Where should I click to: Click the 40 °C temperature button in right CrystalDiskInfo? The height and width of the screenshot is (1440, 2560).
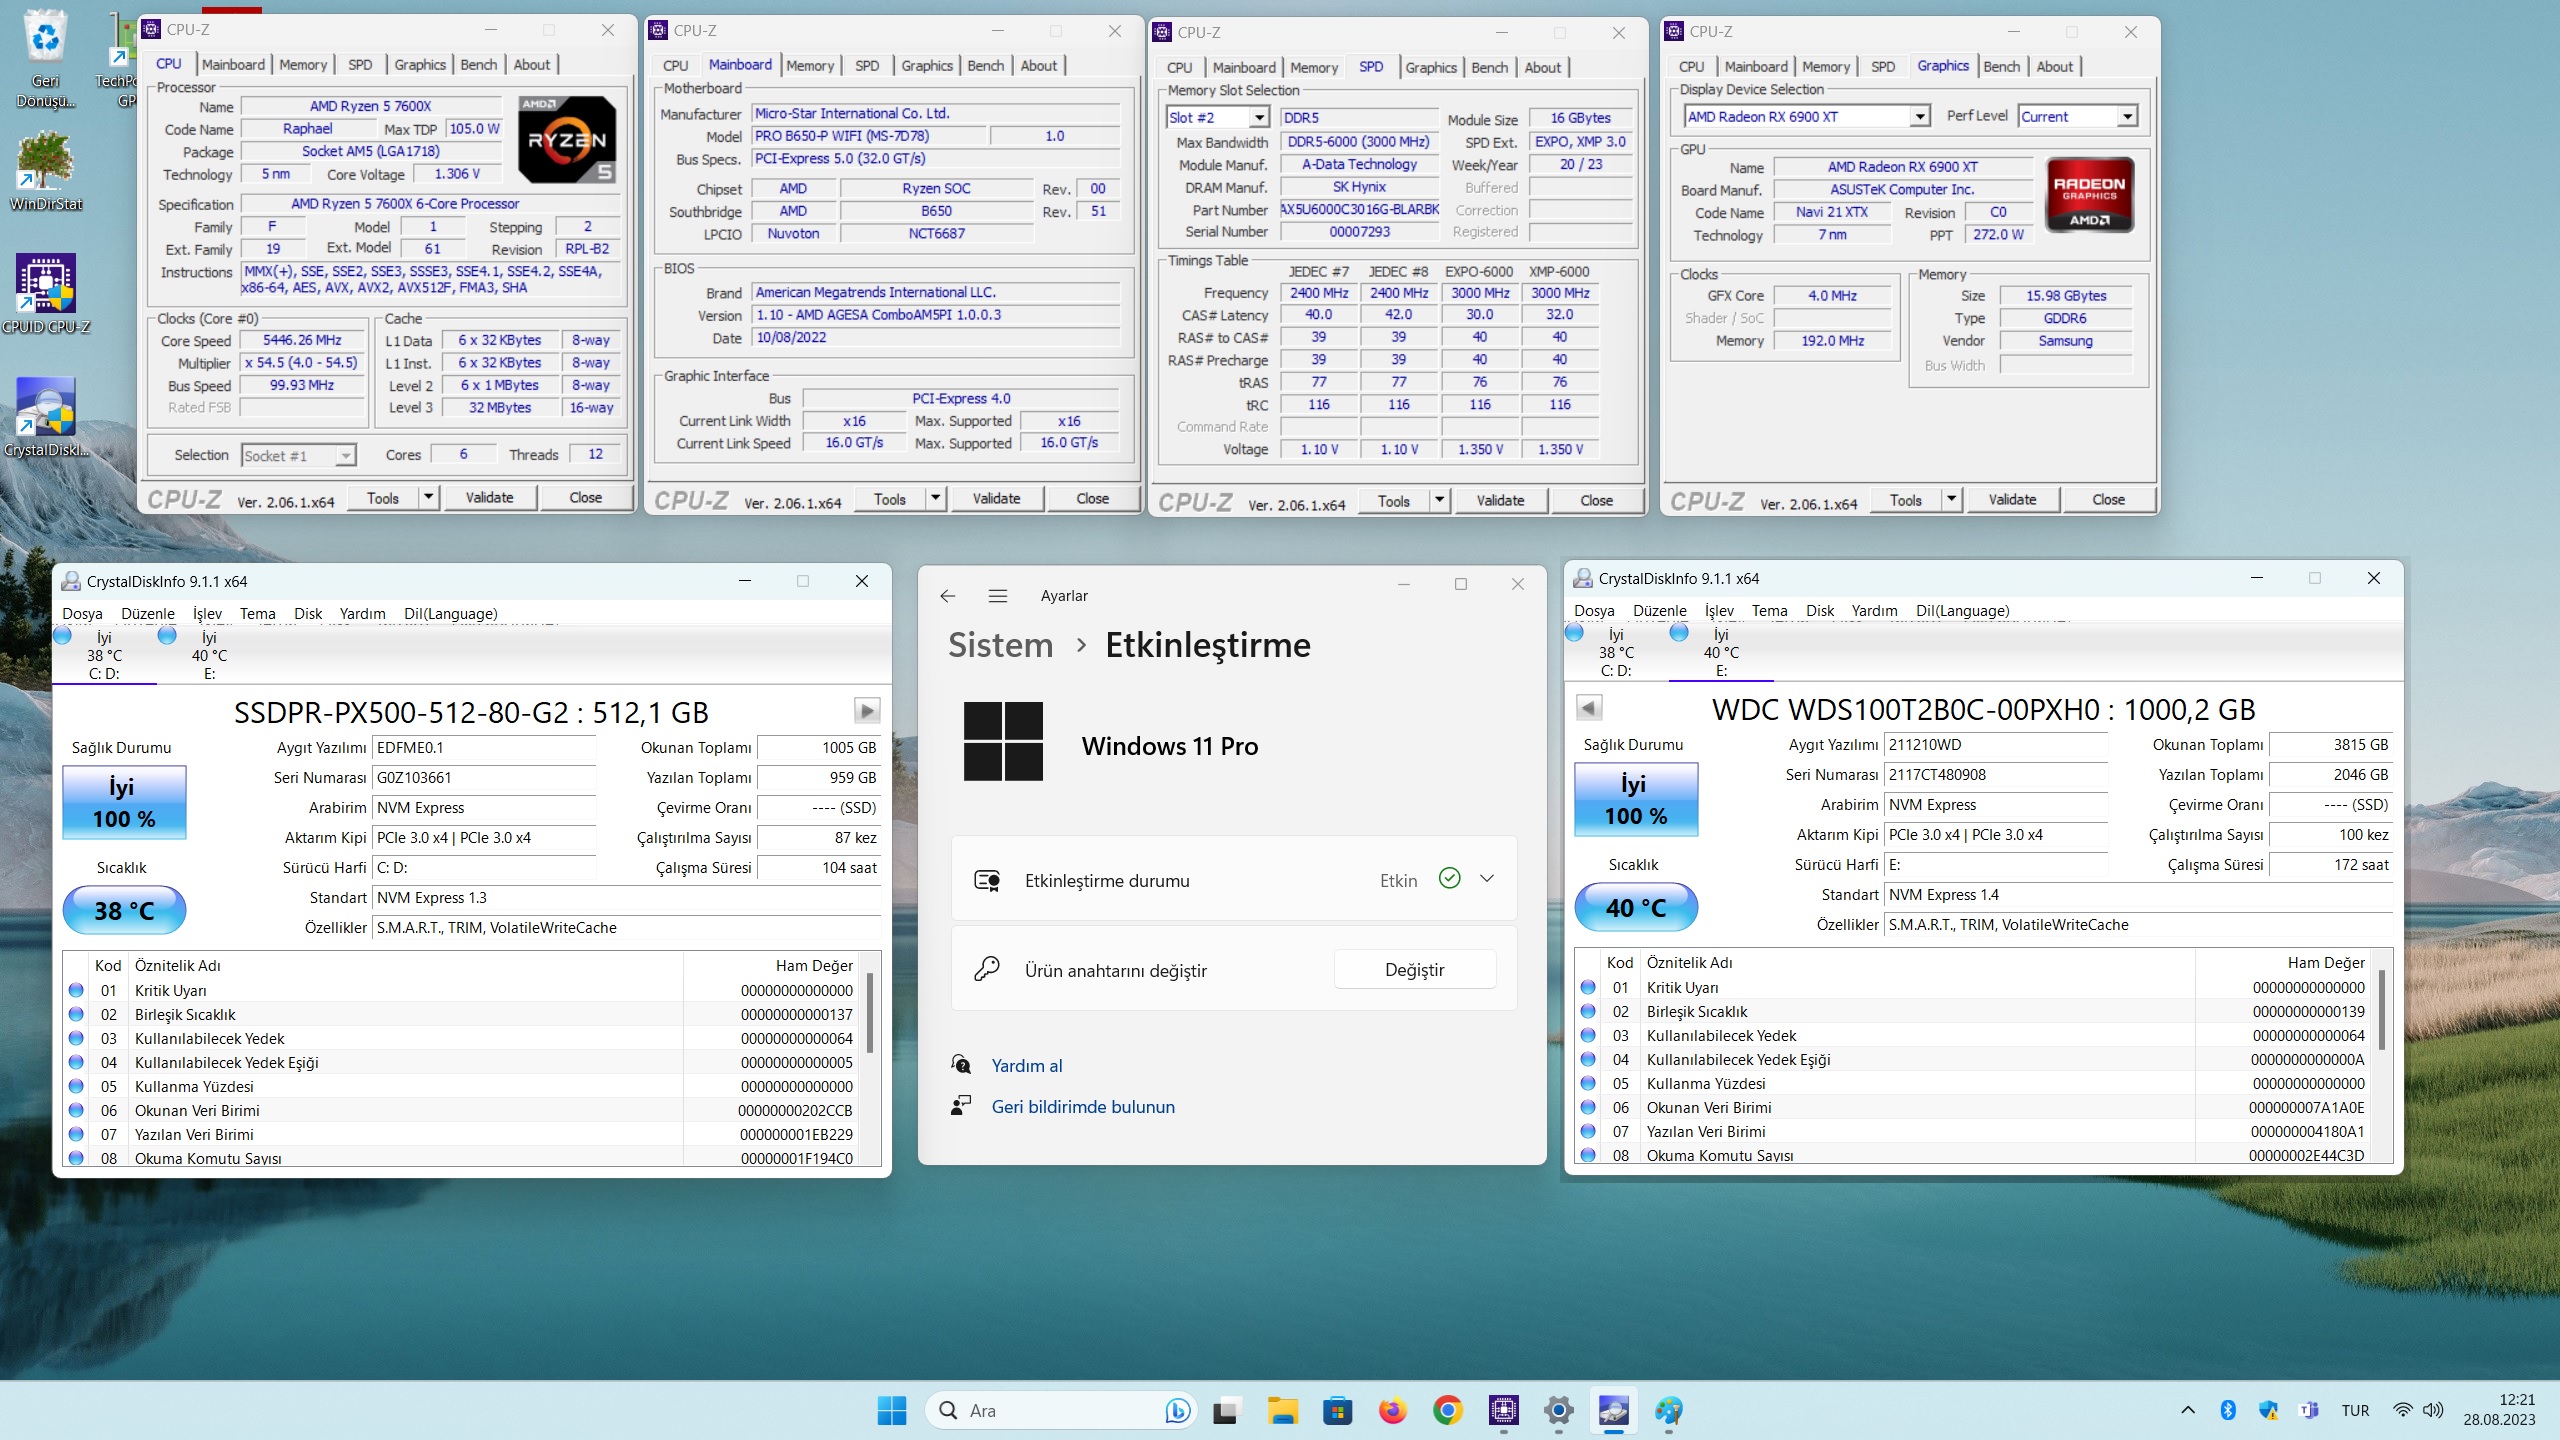pos(1636,907)
